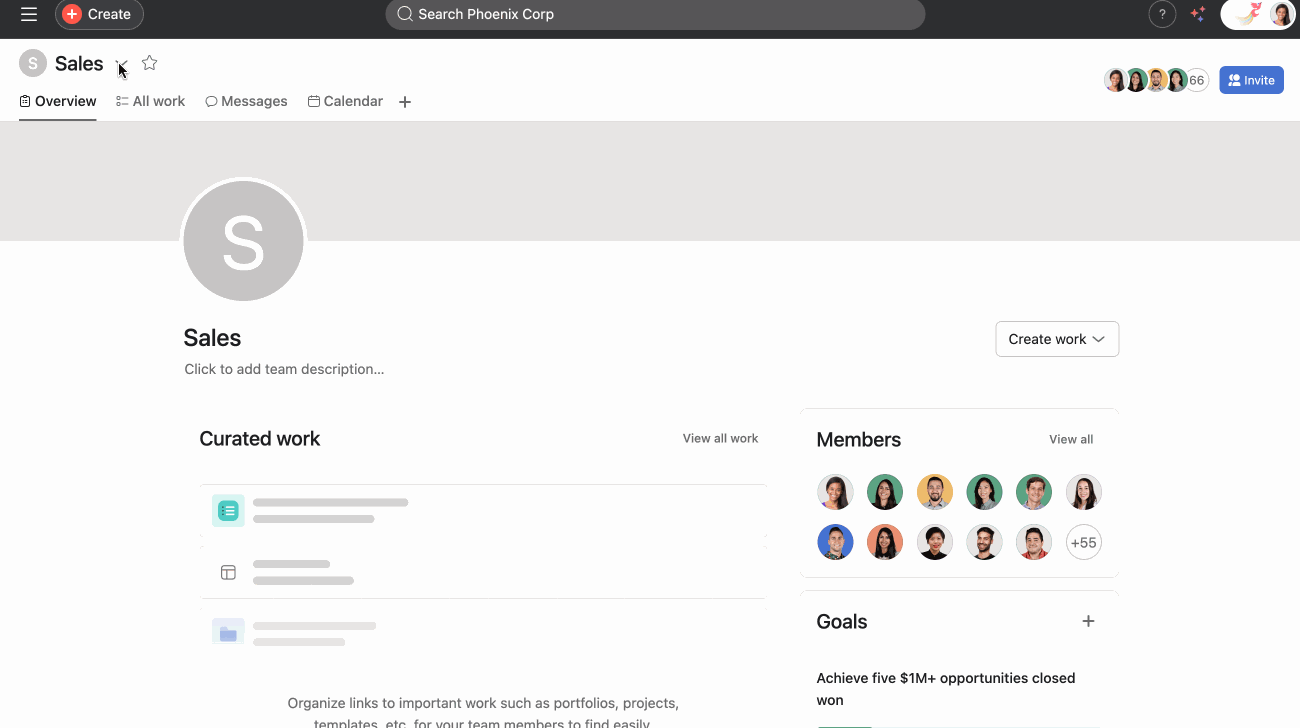Open the hamburger navigation menu
This screenshot has width=1300, height=728.
pyautogui.click(x=29, y=14)
